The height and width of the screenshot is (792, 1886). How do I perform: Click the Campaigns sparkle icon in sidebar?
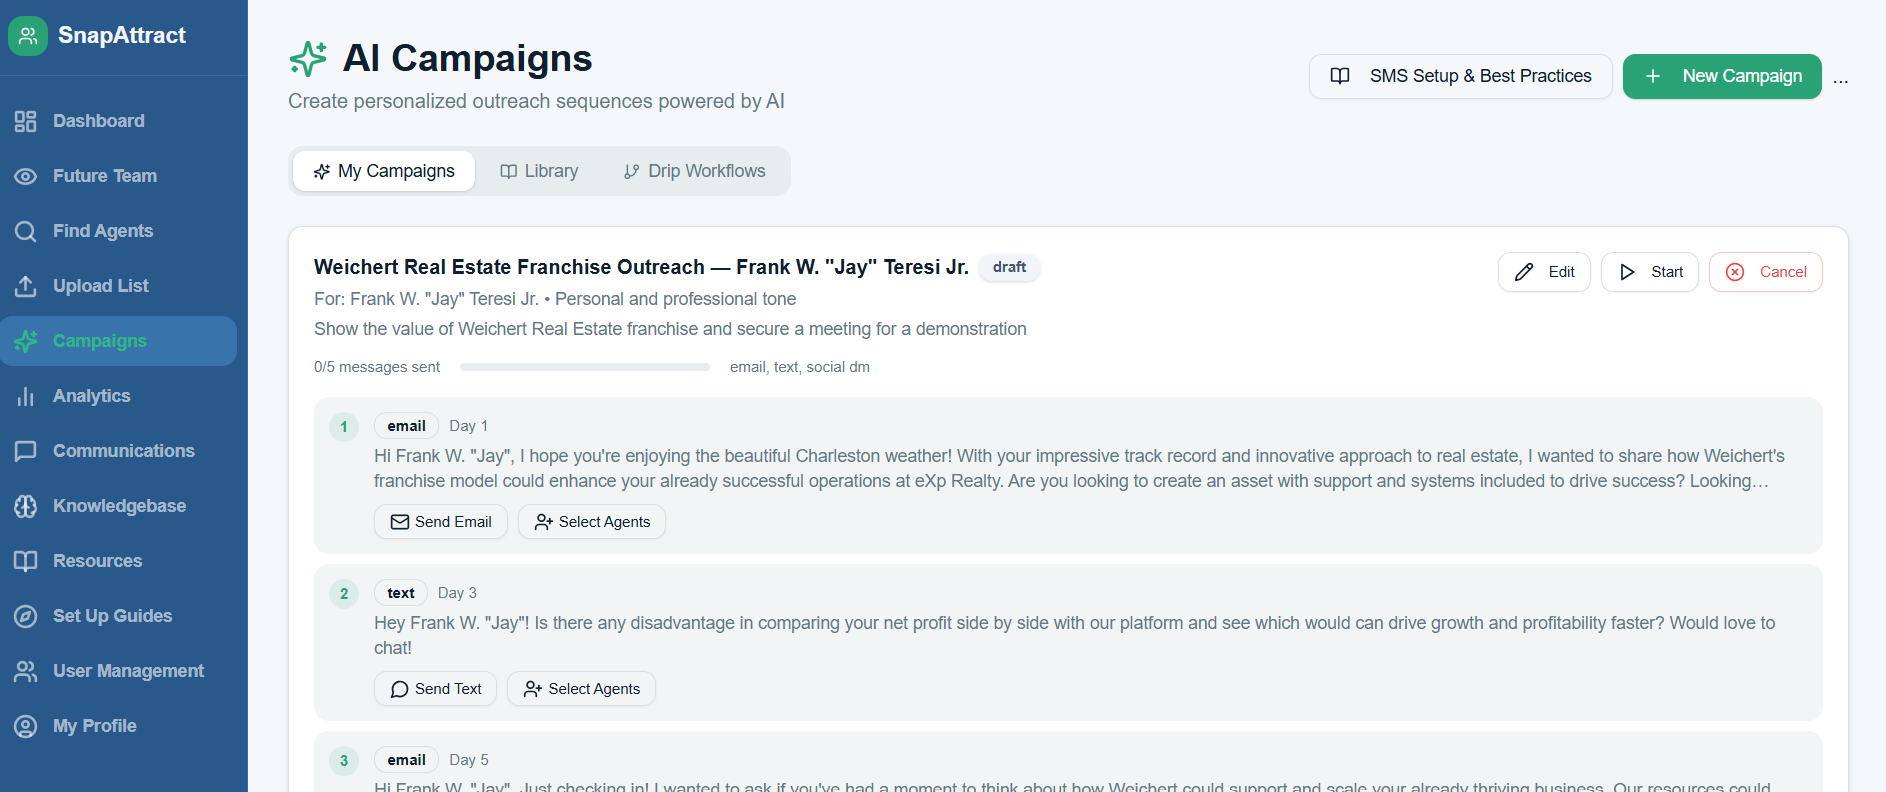coord(26,341)
